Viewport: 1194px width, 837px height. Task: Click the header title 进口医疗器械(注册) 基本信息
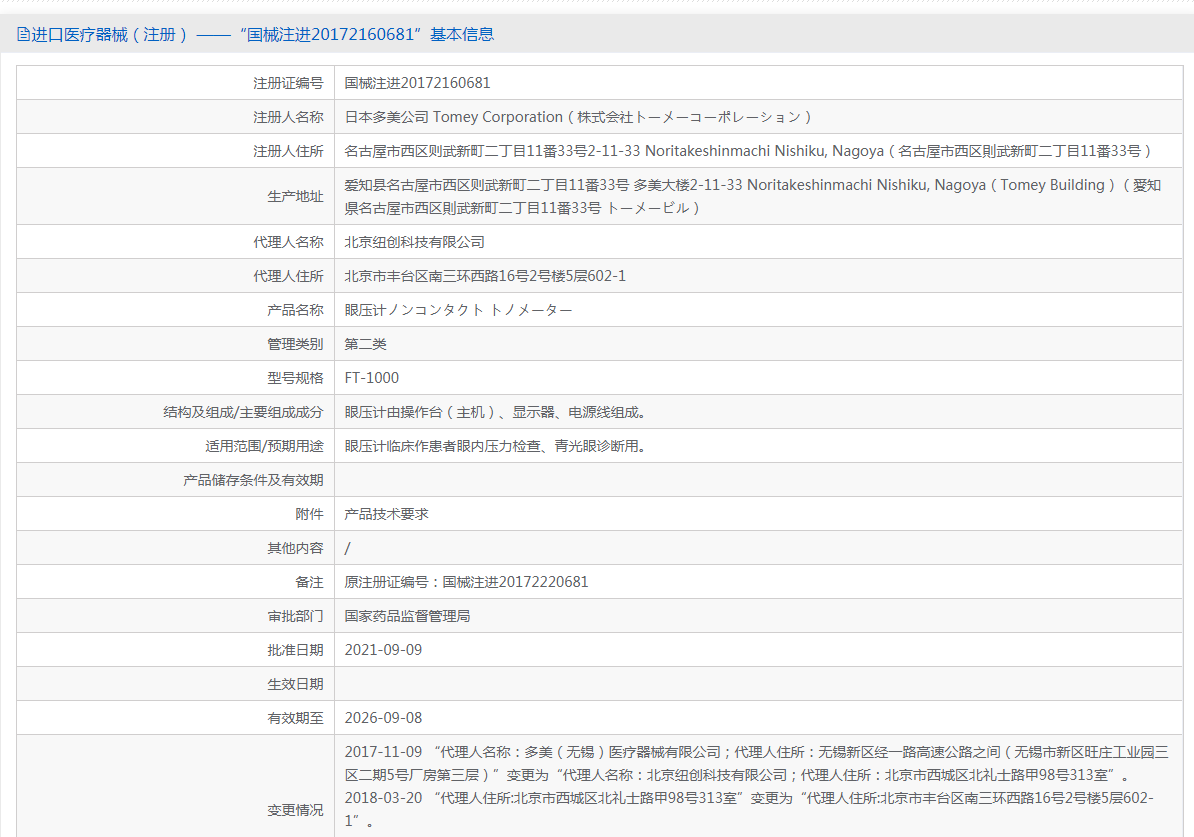click(263, 34)
